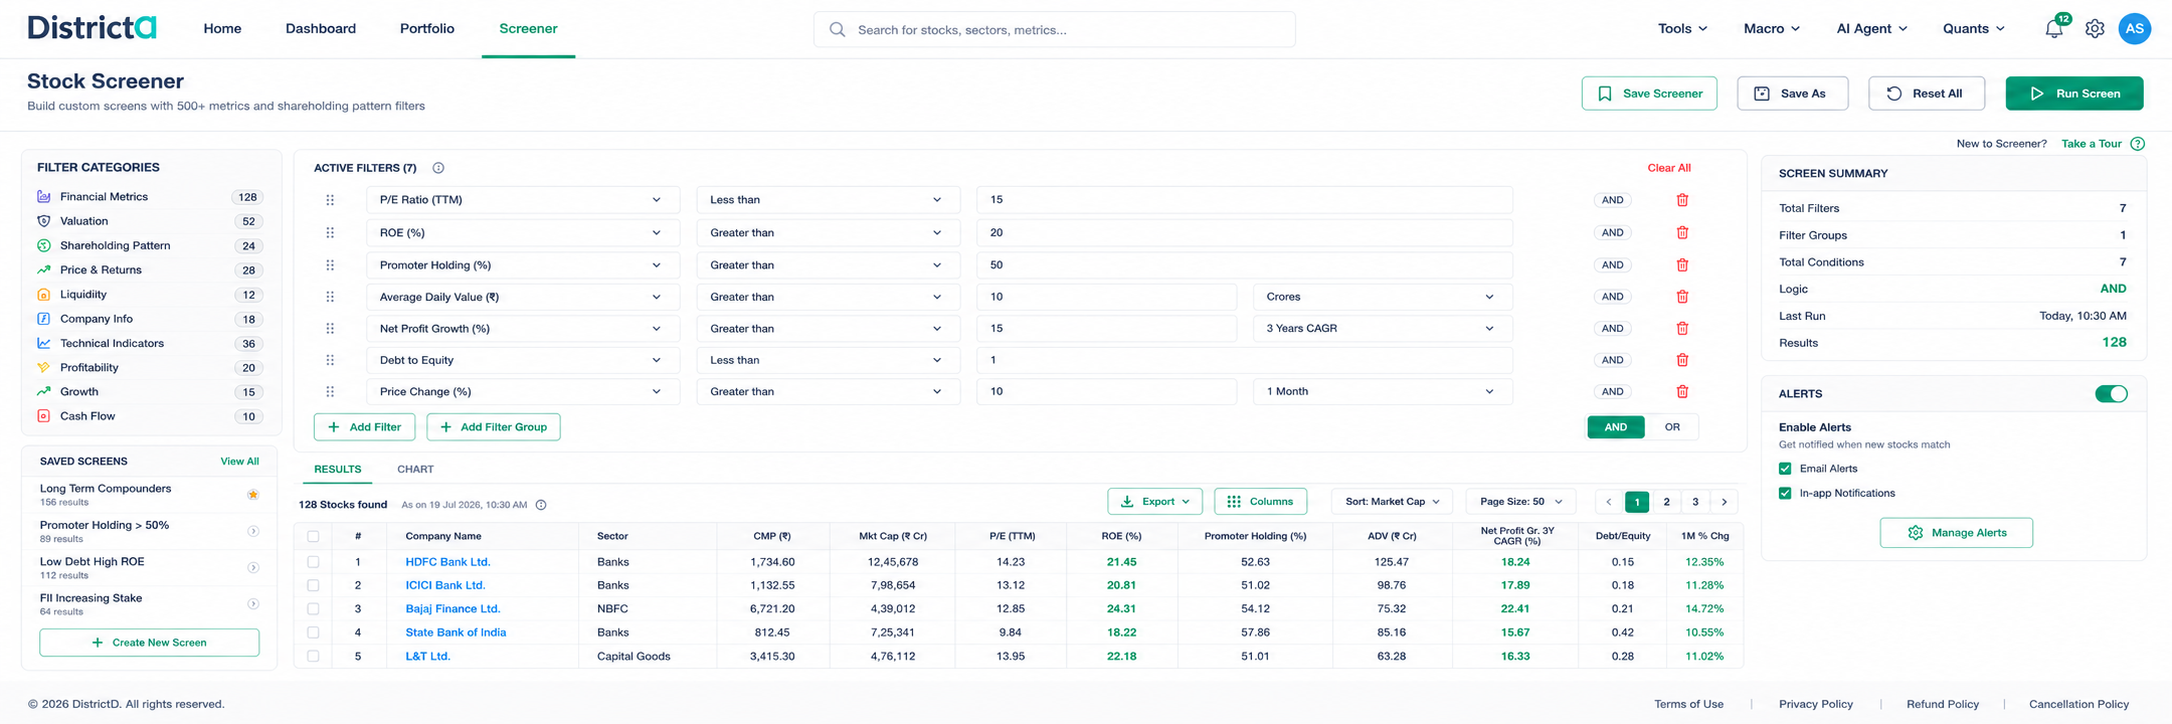Select the HDFC Bank Ltd. row checkbox
The width and height of the screenshot is (2172, 724).
click(x=313, y=562)
